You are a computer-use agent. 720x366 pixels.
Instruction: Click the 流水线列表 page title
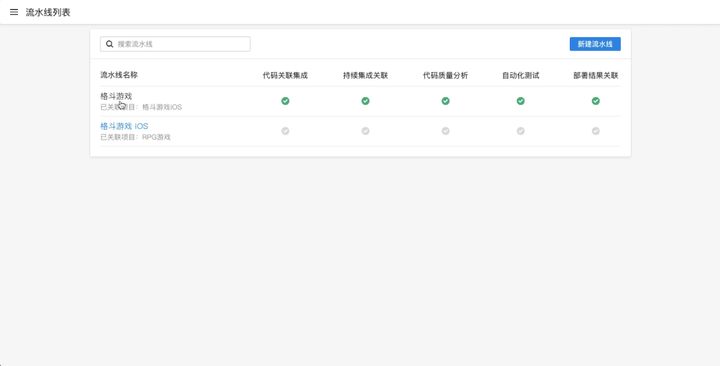pyautogui.click(x=48, y=12)
